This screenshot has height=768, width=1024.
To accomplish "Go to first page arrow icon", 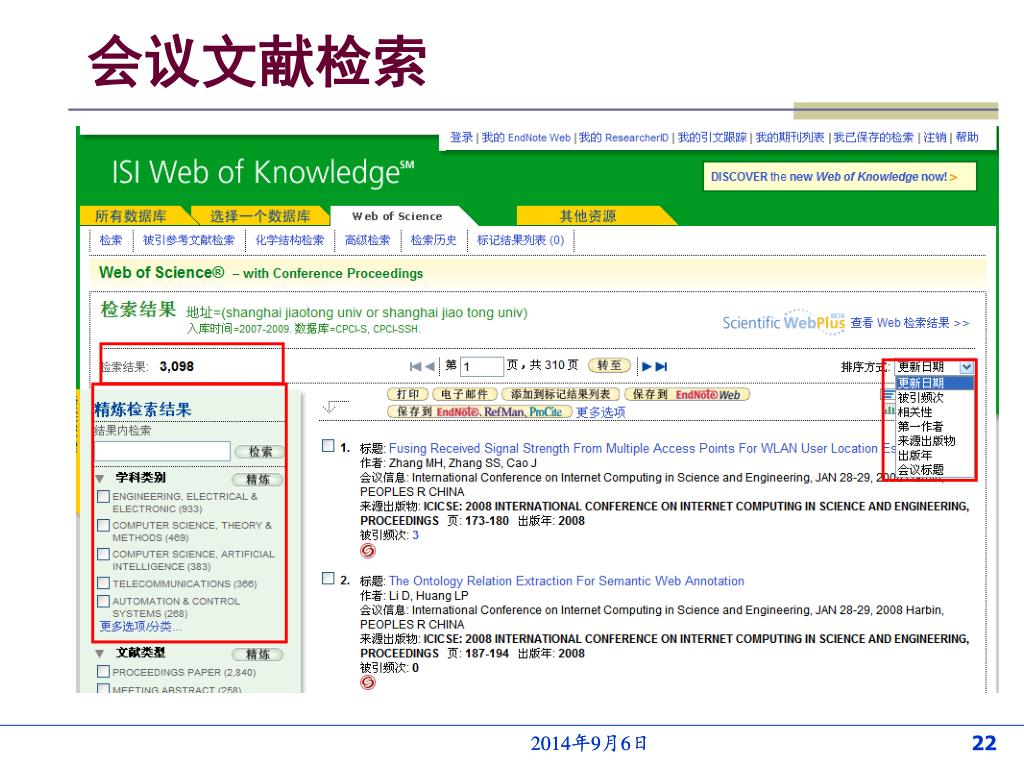I will pos(415,366).
